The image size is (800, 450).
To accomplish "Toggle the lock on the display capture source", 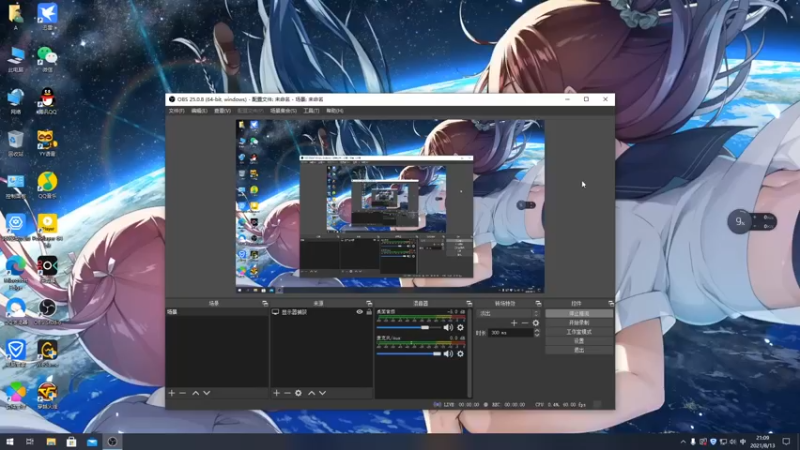I will click(369, 312).
